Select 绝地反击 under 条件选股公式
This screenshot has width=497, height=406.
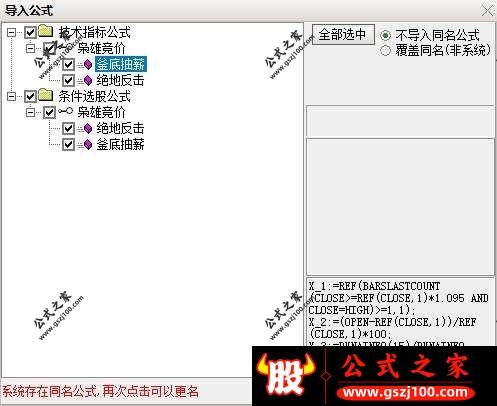pos(120,128)
